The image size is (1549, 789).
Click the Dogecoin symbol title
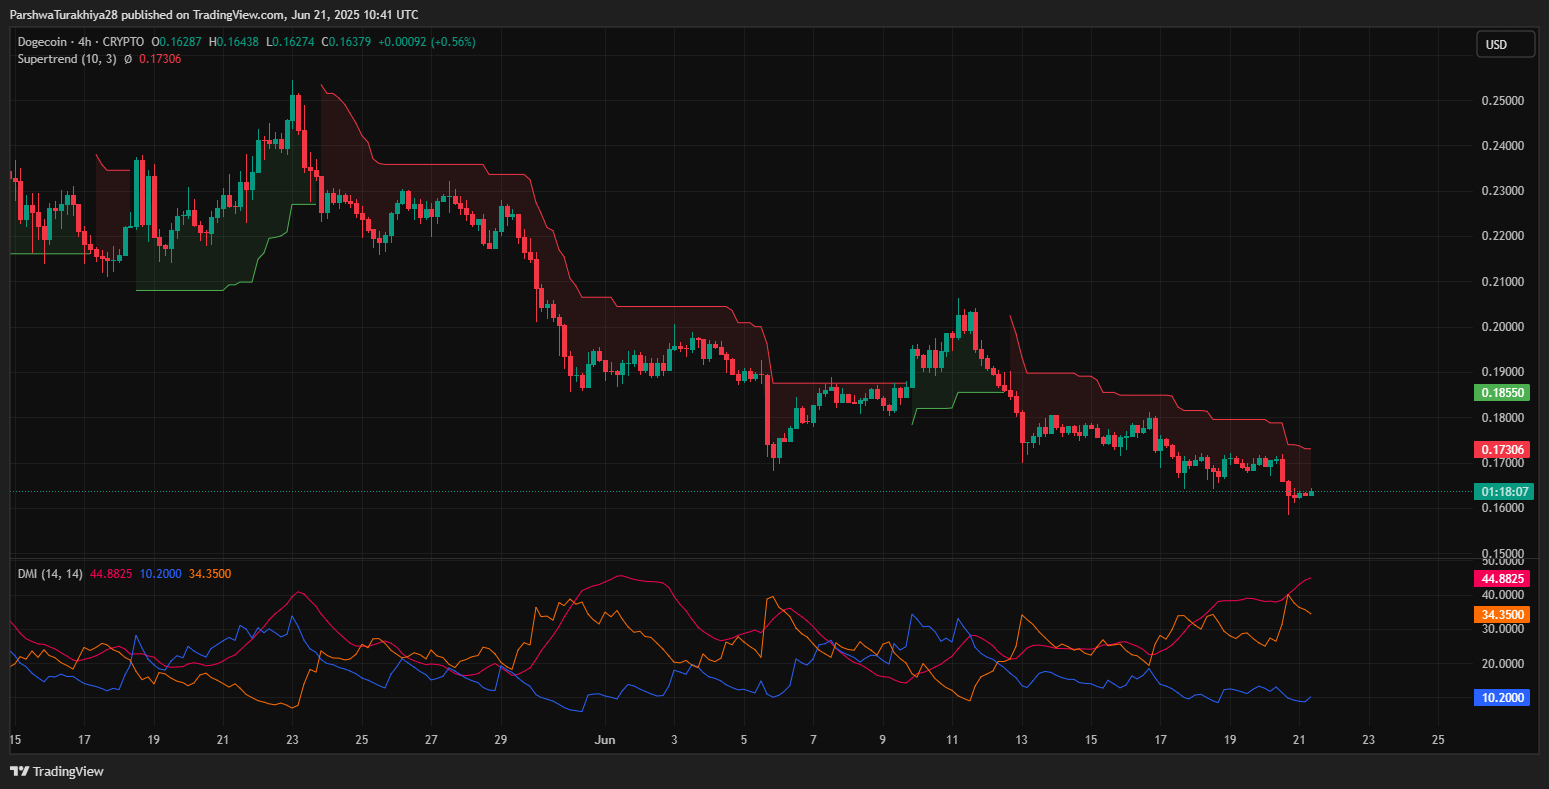(44, 42)
